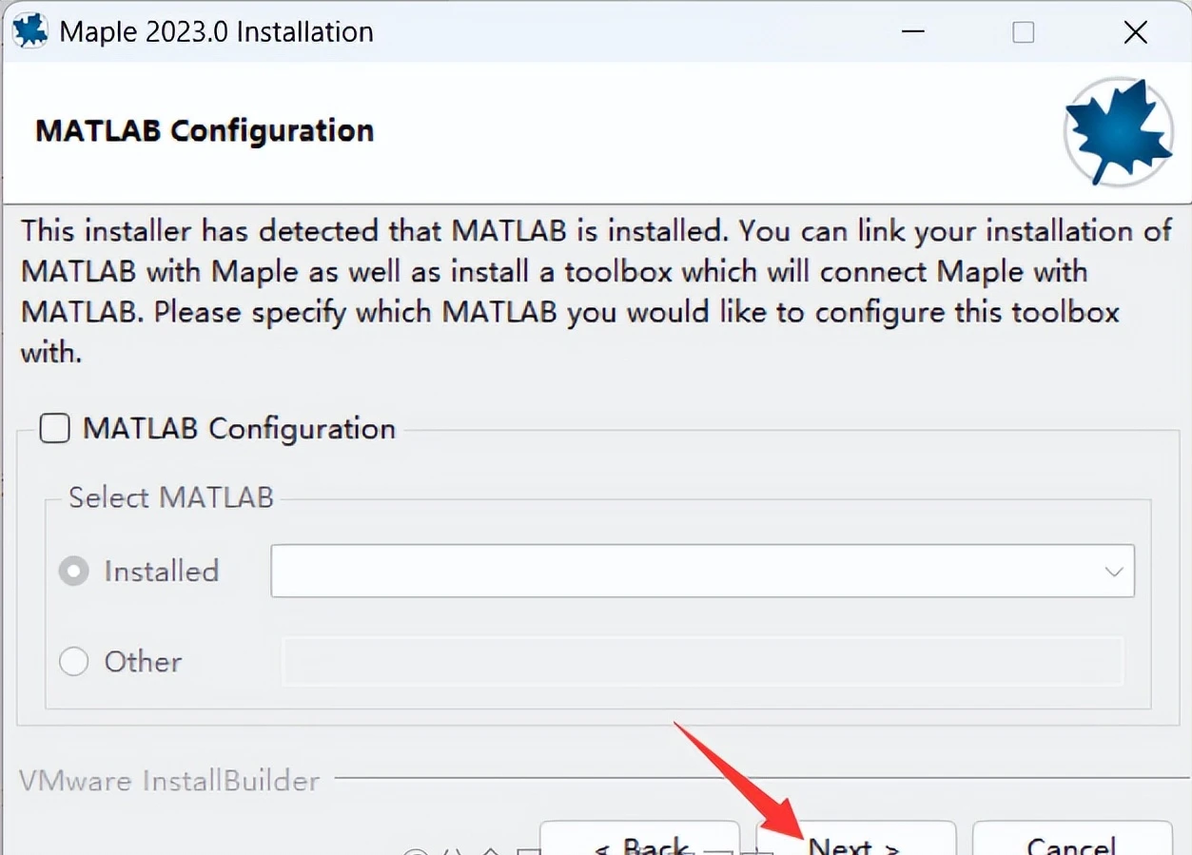1192x855 pixels.
Task: Enable the MATLAB Configuration checkbox
Action: pos(54,429)
